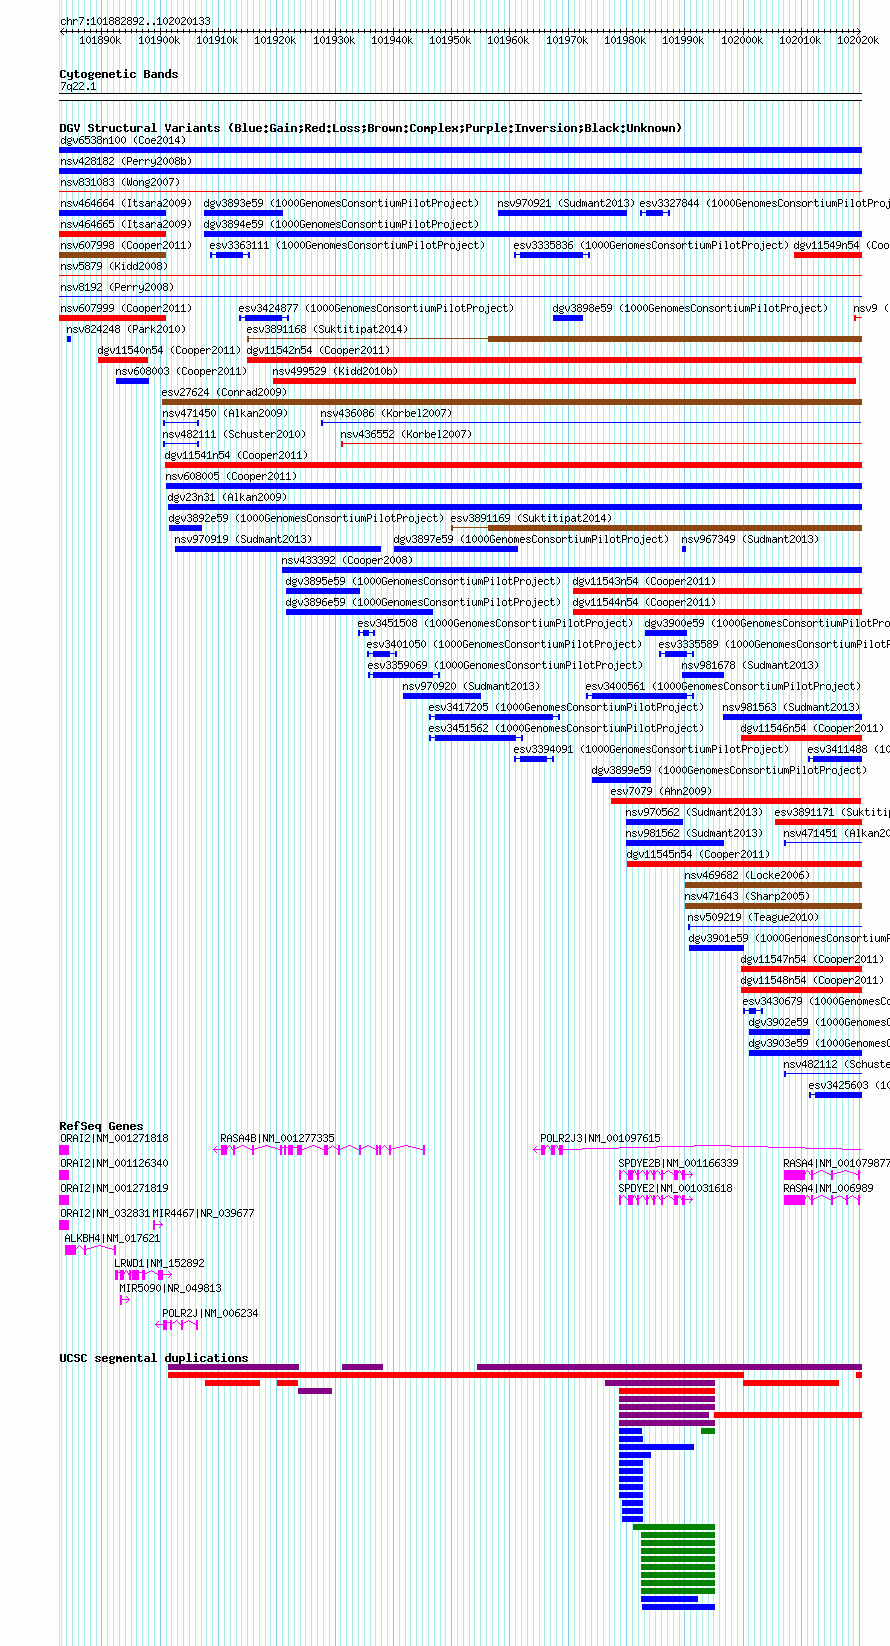Select the 7q22.1 band label

[x=78, y=87]
